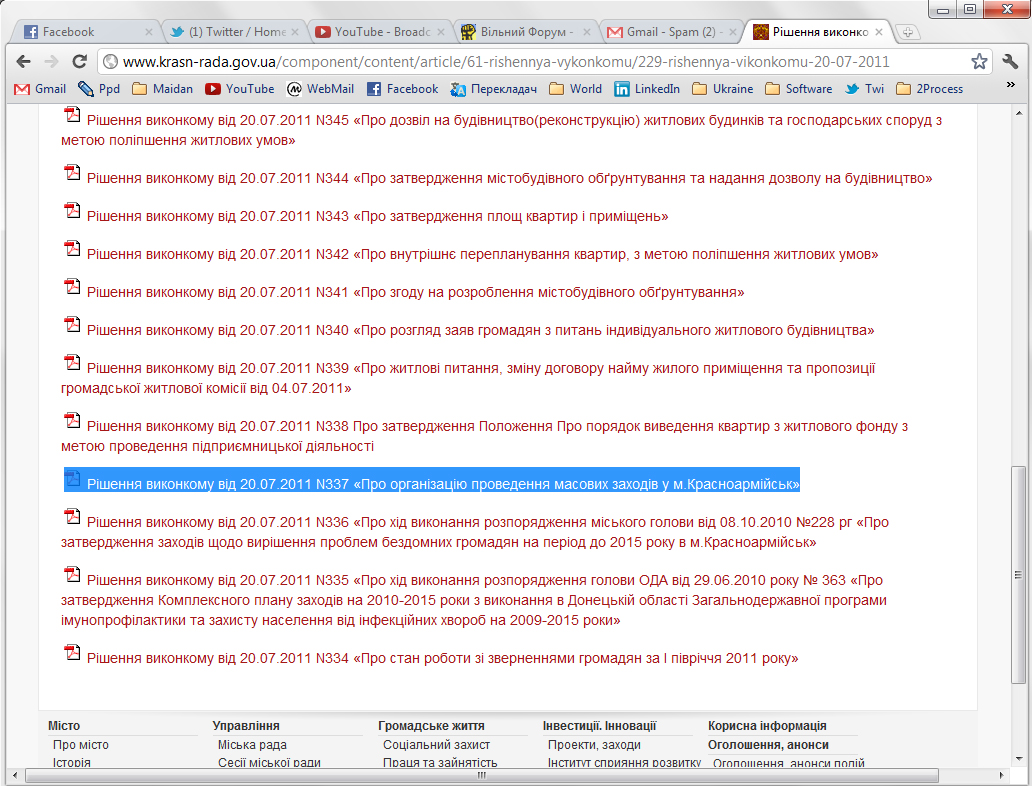Open a new tab with the plus button
This screenshot has height=786, width=1032.
(x=908, y=32)
